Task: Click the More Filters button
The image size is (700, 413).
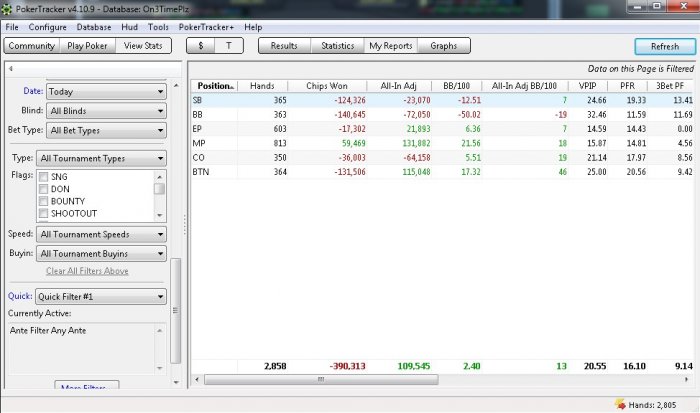Action: click(x=87, y=385)
